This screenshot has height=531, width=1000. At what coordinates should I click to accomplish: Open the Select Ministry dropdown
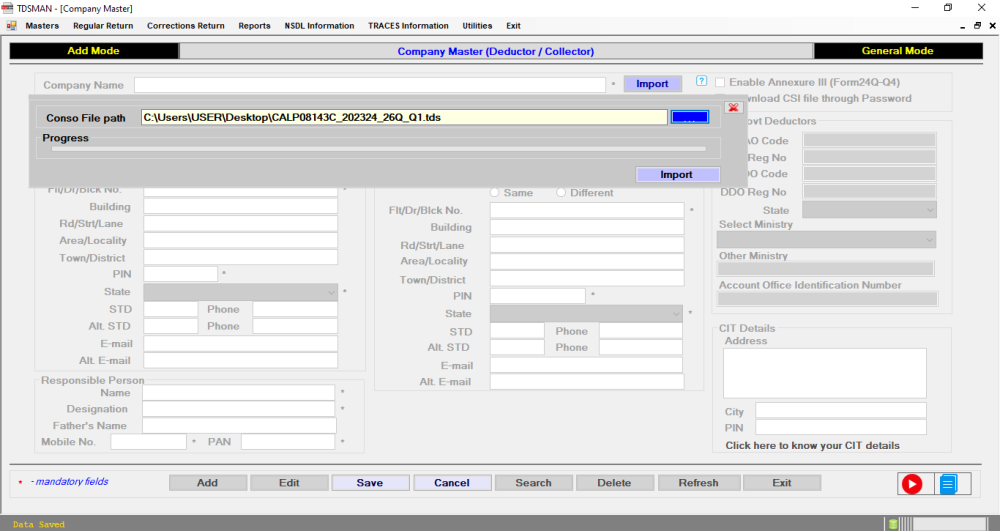[930, 240]
